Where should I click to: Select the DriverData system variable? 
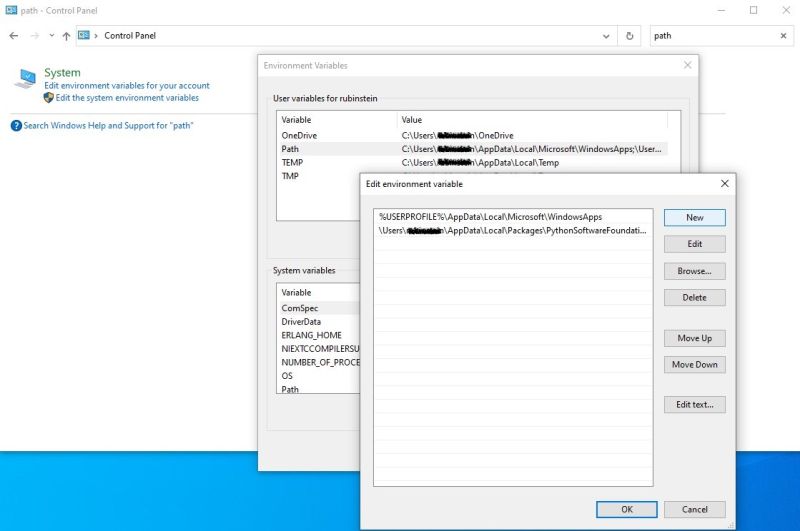coord(319,322)
